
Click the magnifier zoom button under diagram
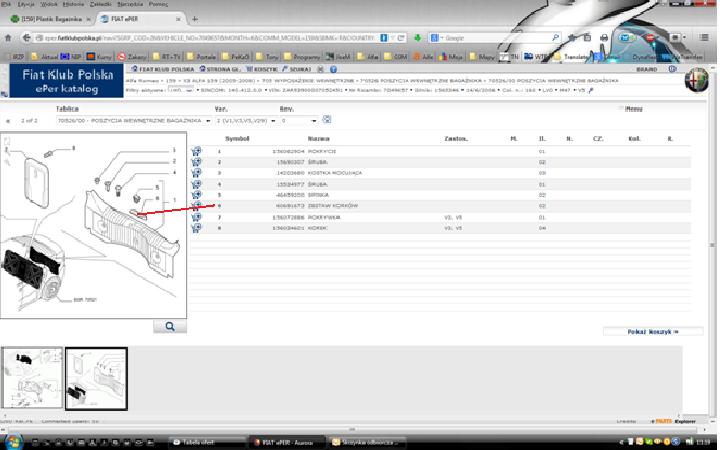click(170, 326)
